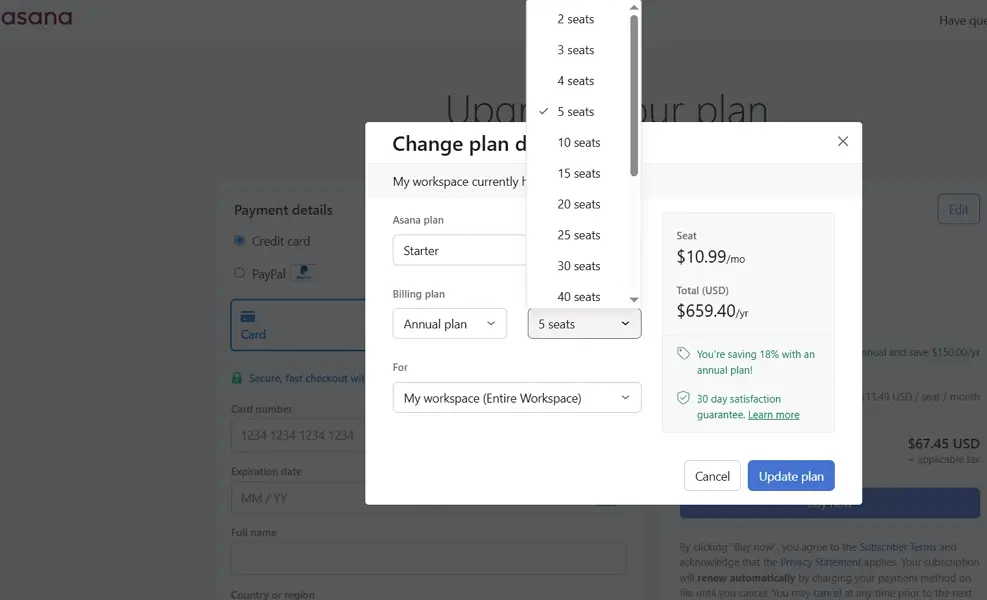
Task: Choose 10 seats from the list
Action: [x=579, y=143]
